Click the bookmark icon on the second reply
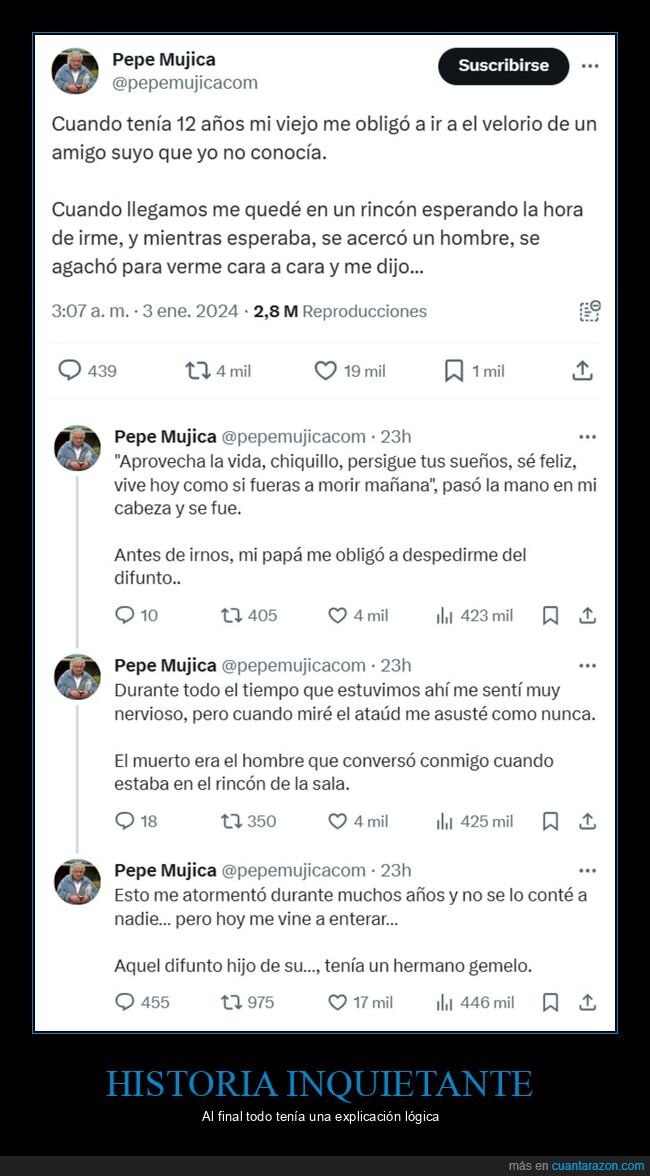 click(x=550, y=821)
